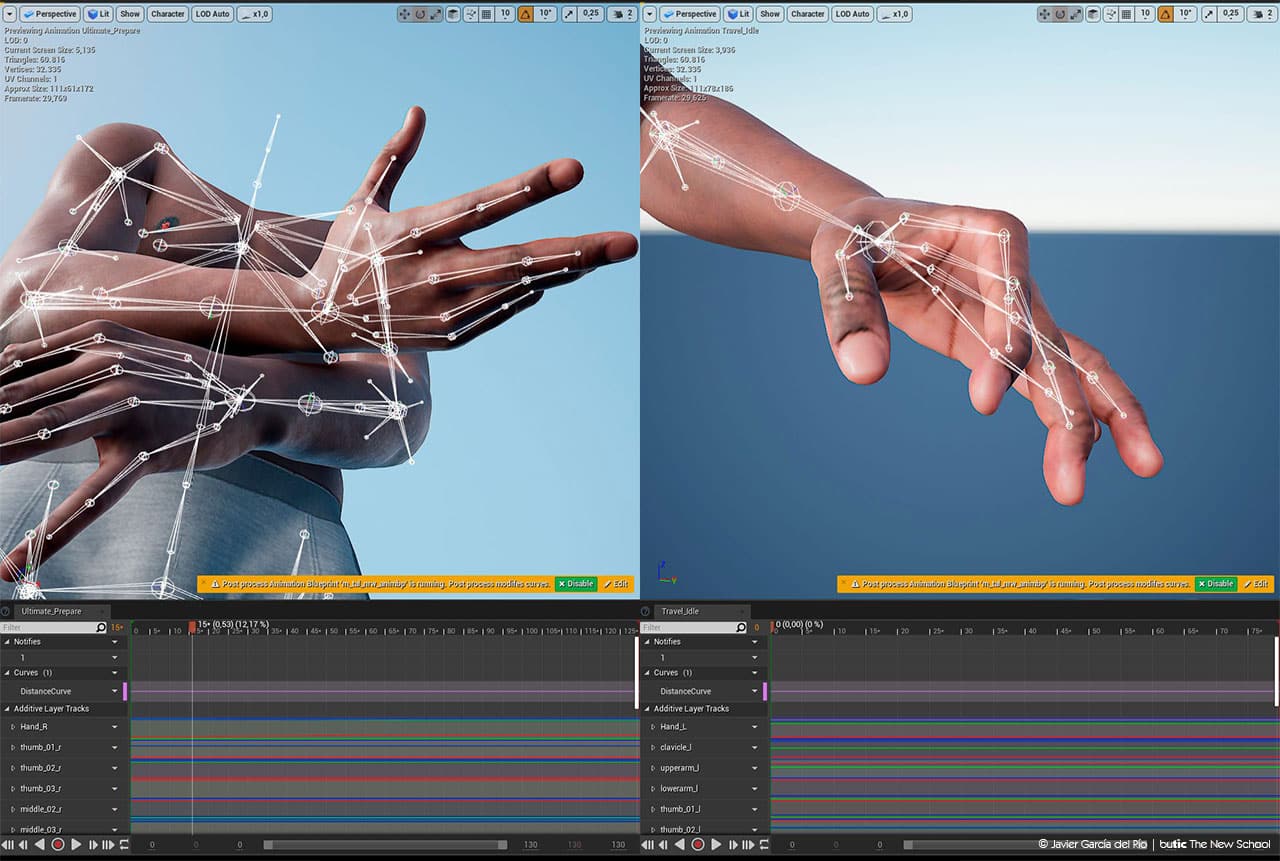The width and height of the screenshot is (1280, 861).
Task: Select rotate gizmo mode in left viewport
Action: (420, 14)
